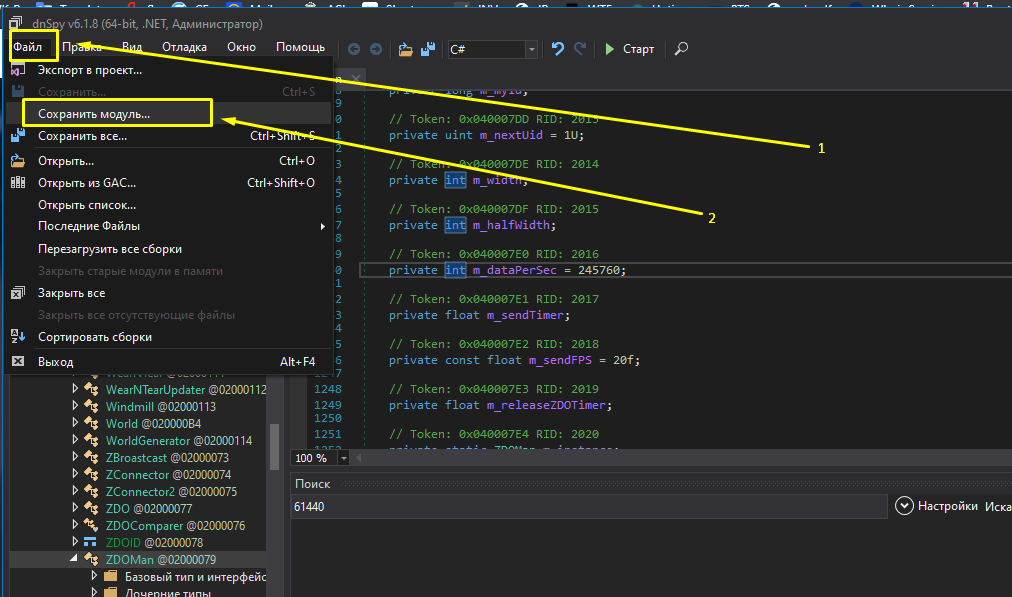1012x597 pixels.
Task: Click the open file toolbar icon
Action: click(x=405, y=48)
